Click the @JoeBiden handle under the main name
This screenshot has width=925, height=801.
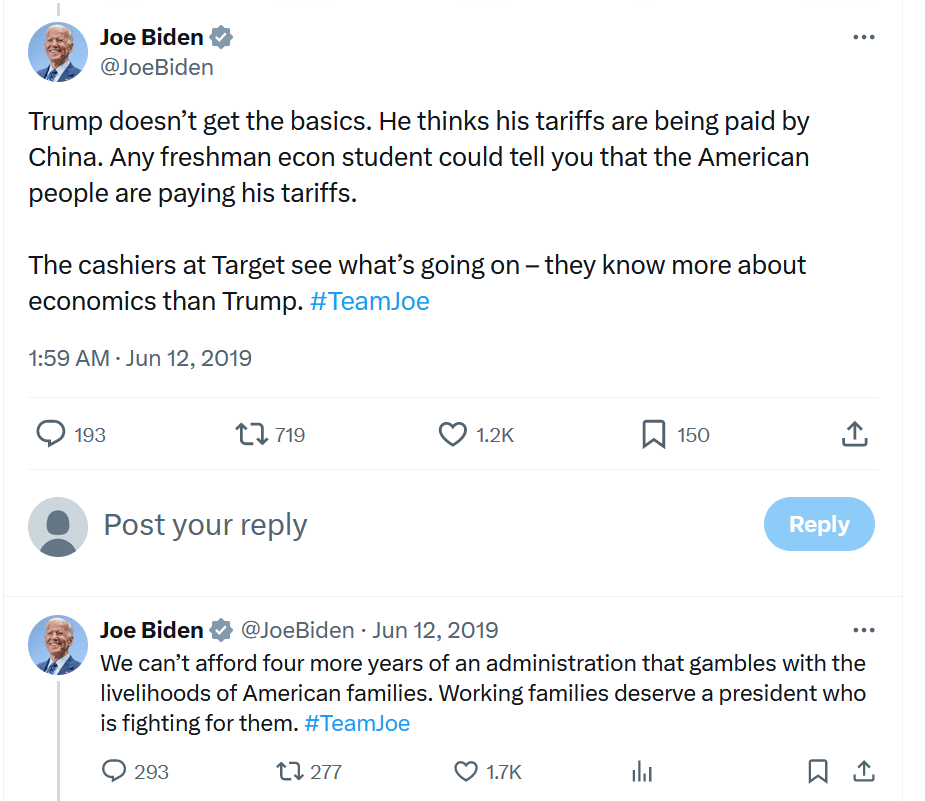click(157, 68)
